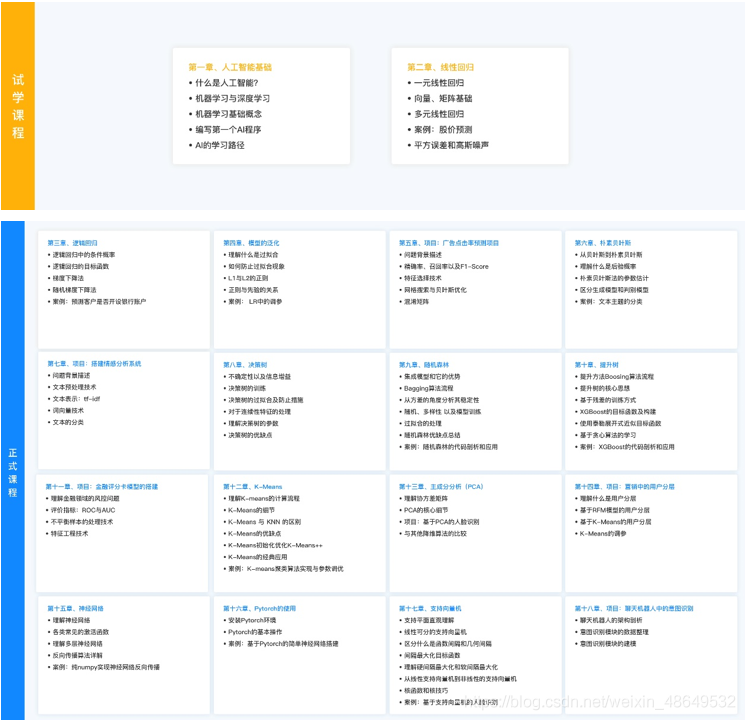745x720 pixels.
Task: Click '案例：随机森林的代码剖析和应用'
Action: coord(451,447)
